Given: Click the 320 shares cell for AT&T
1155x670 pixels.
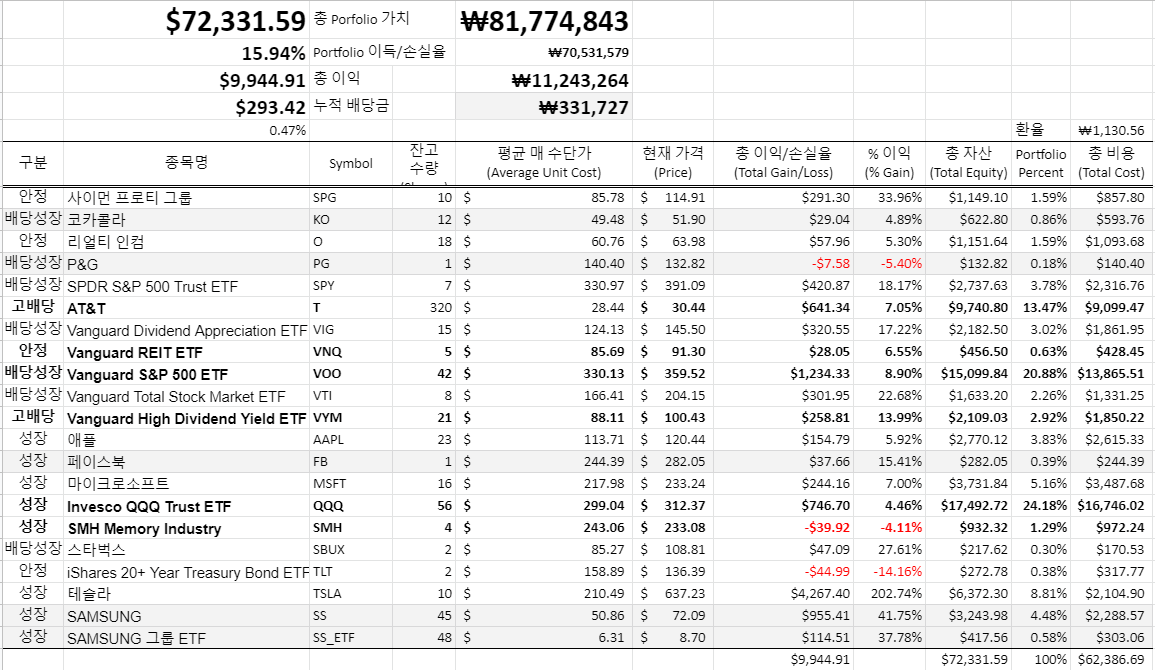Looking at the screenshot, I should click(424, 308).
